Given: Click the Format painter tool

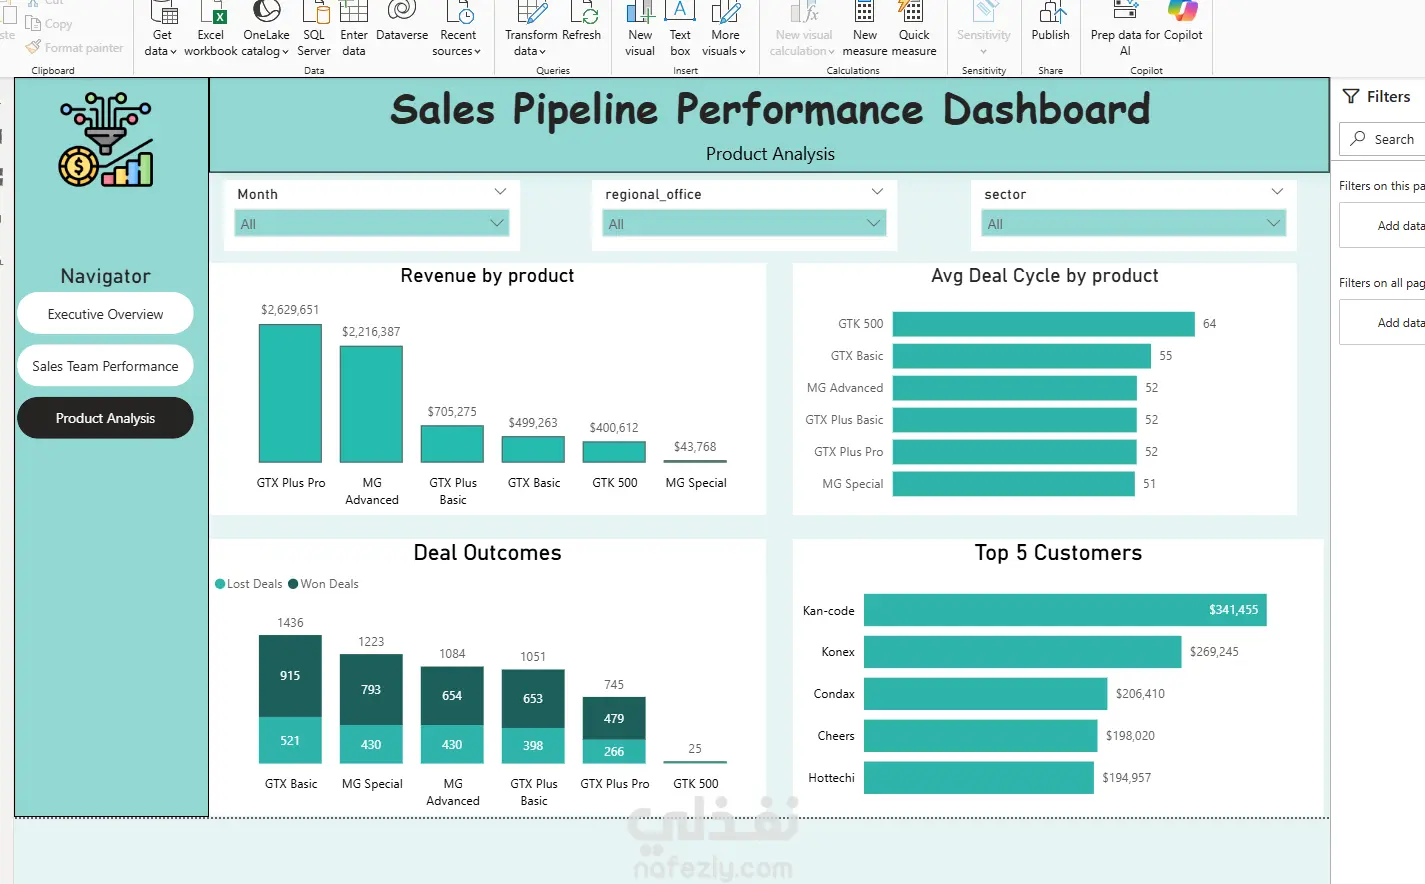Looking at the screenshot, I should click(74, 47).
